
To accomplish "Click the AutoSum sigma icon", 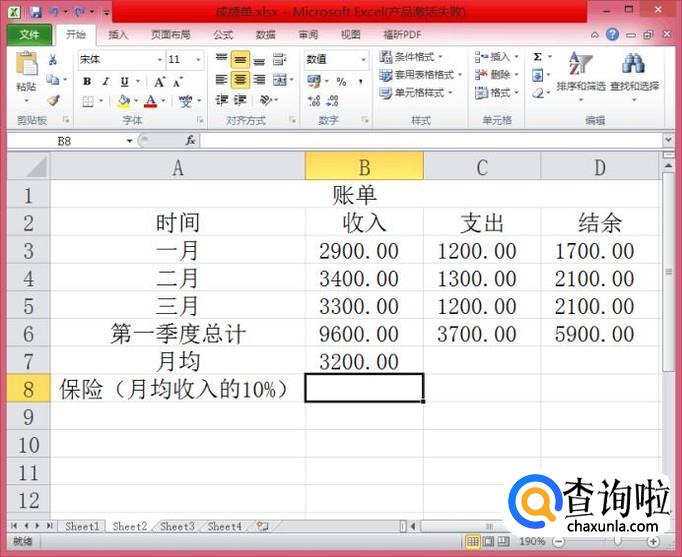I will pos(538,57).
